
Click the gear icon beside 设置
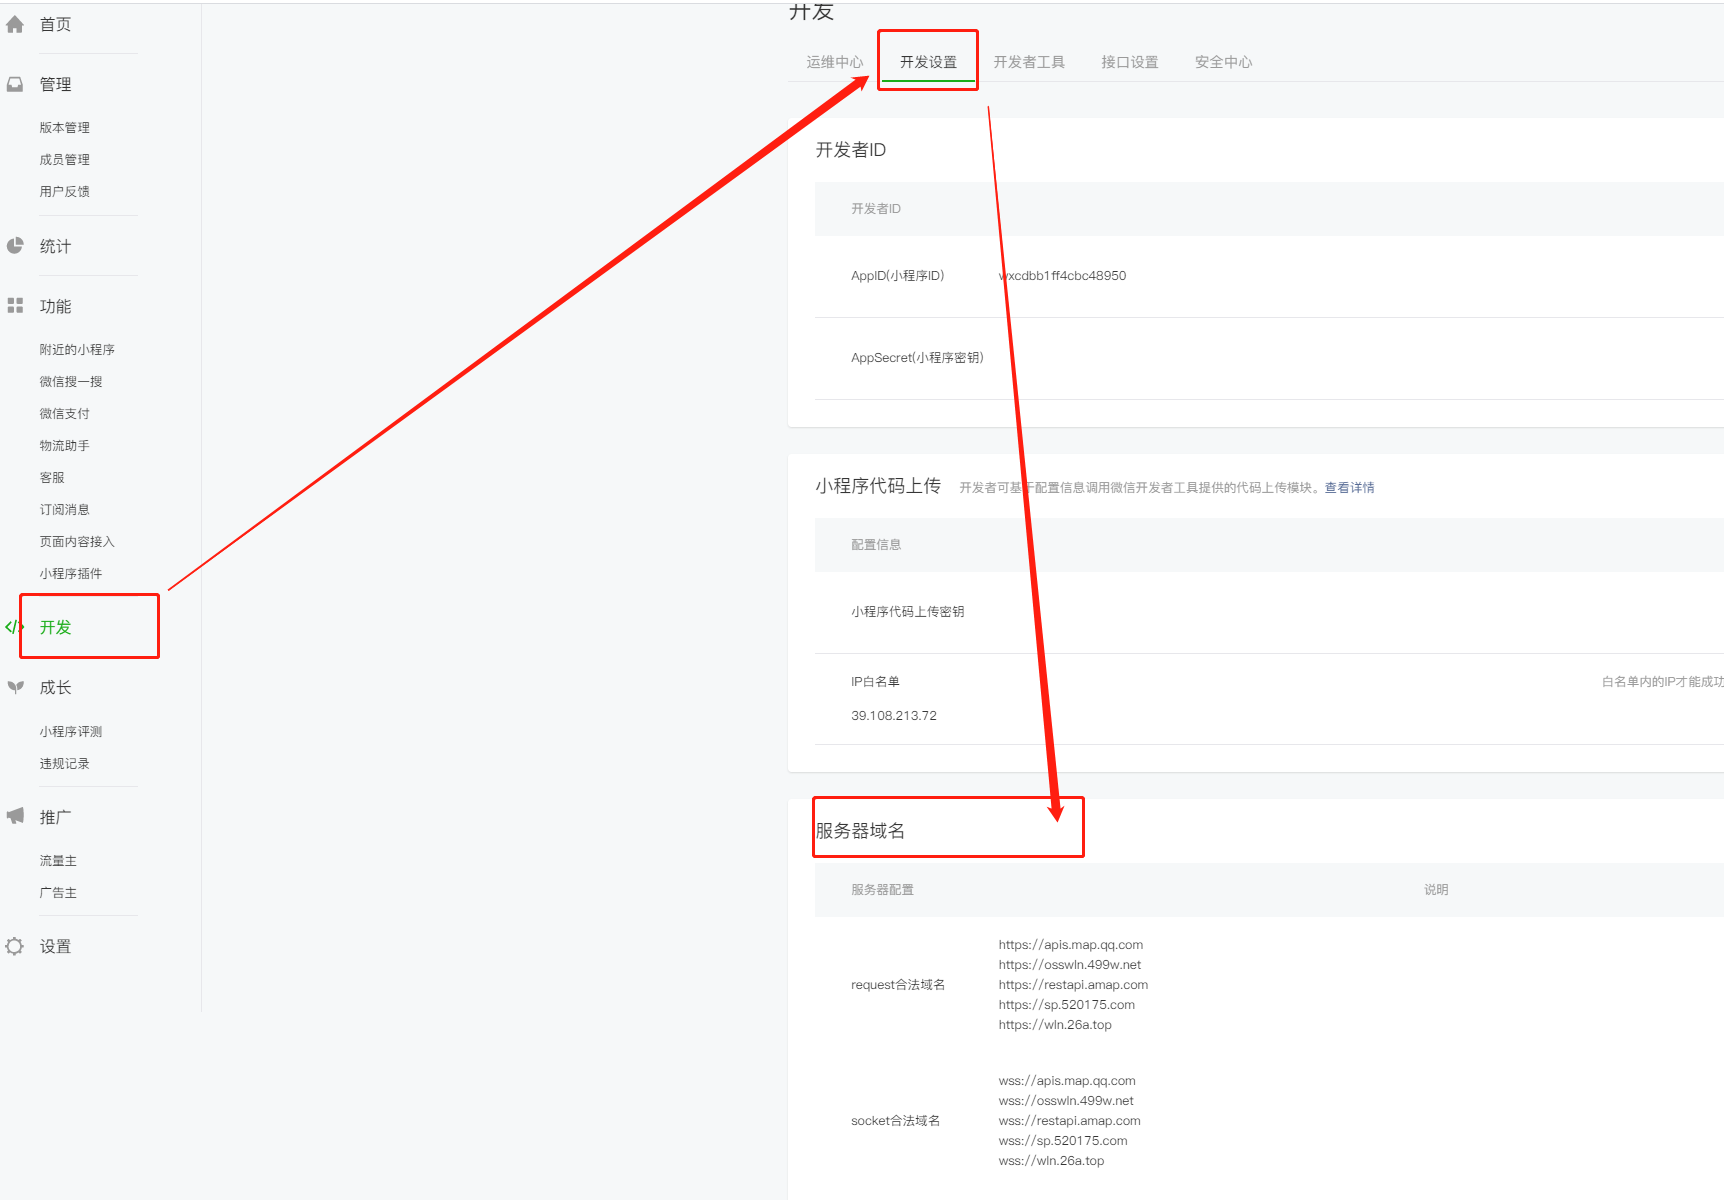coord(15,946)
